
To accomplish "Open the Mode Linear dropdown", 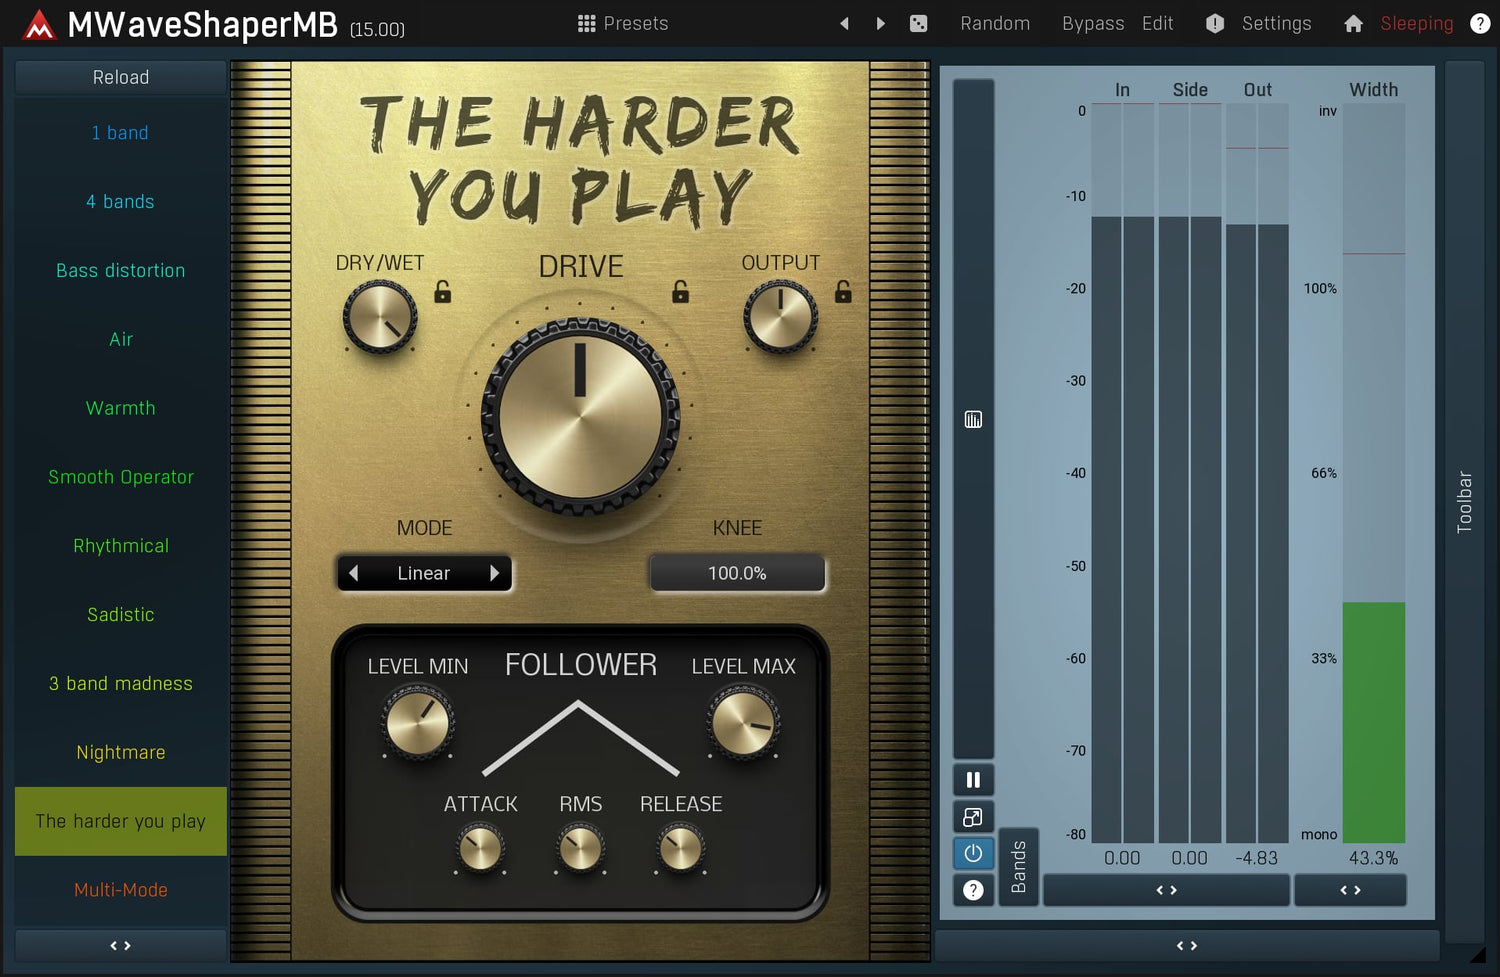I will pyautogui.click(x=423, y=573).
